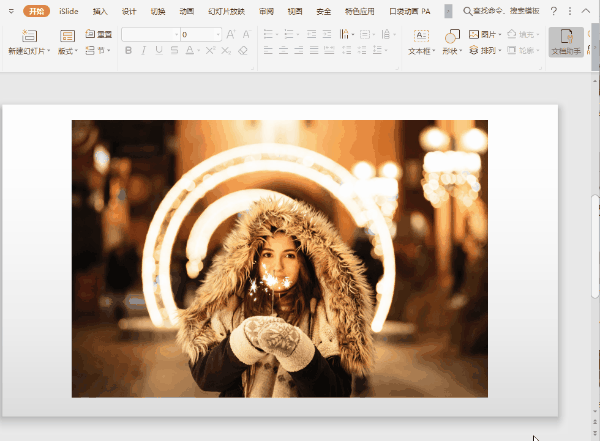Click the 新建幻灯片 new slide icon

29,36
